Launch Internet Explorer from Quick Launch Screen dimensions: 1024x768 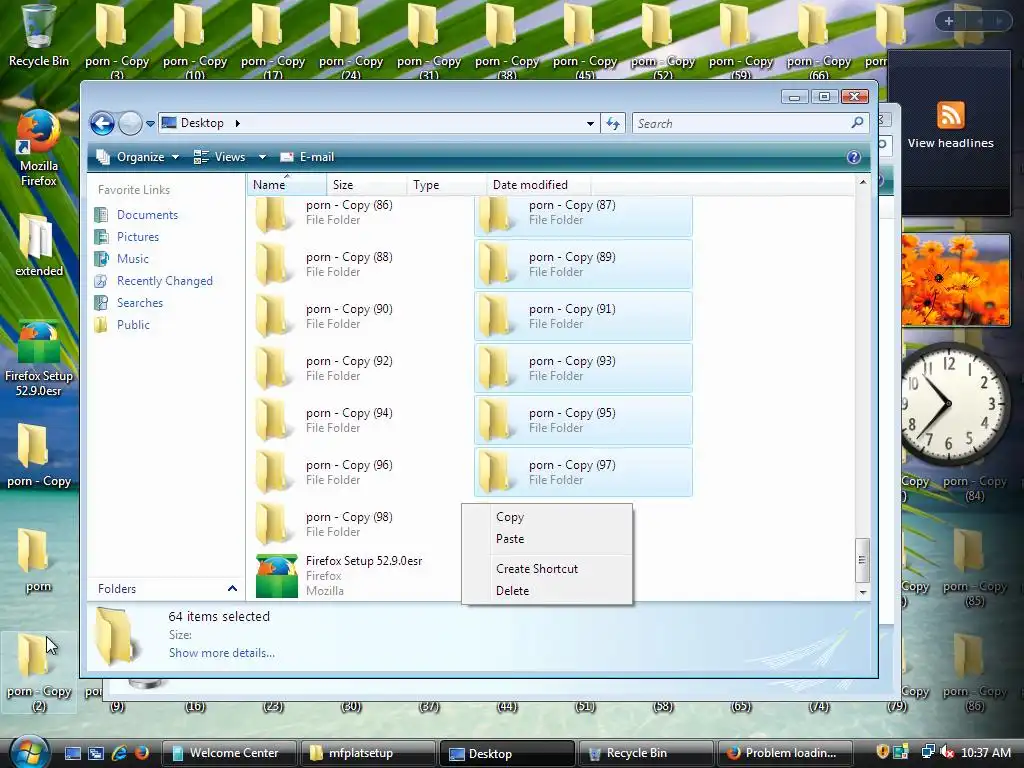point(119,753)
